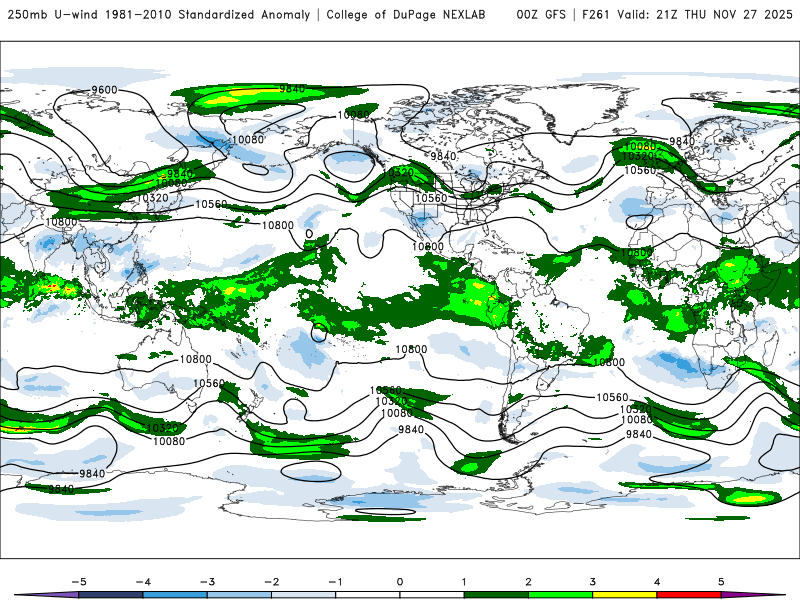Image resolution: width=800 pixels, height=600 pixels.
Task: Select the dark green swatch between 1 and 2
Action: (496, 595)
